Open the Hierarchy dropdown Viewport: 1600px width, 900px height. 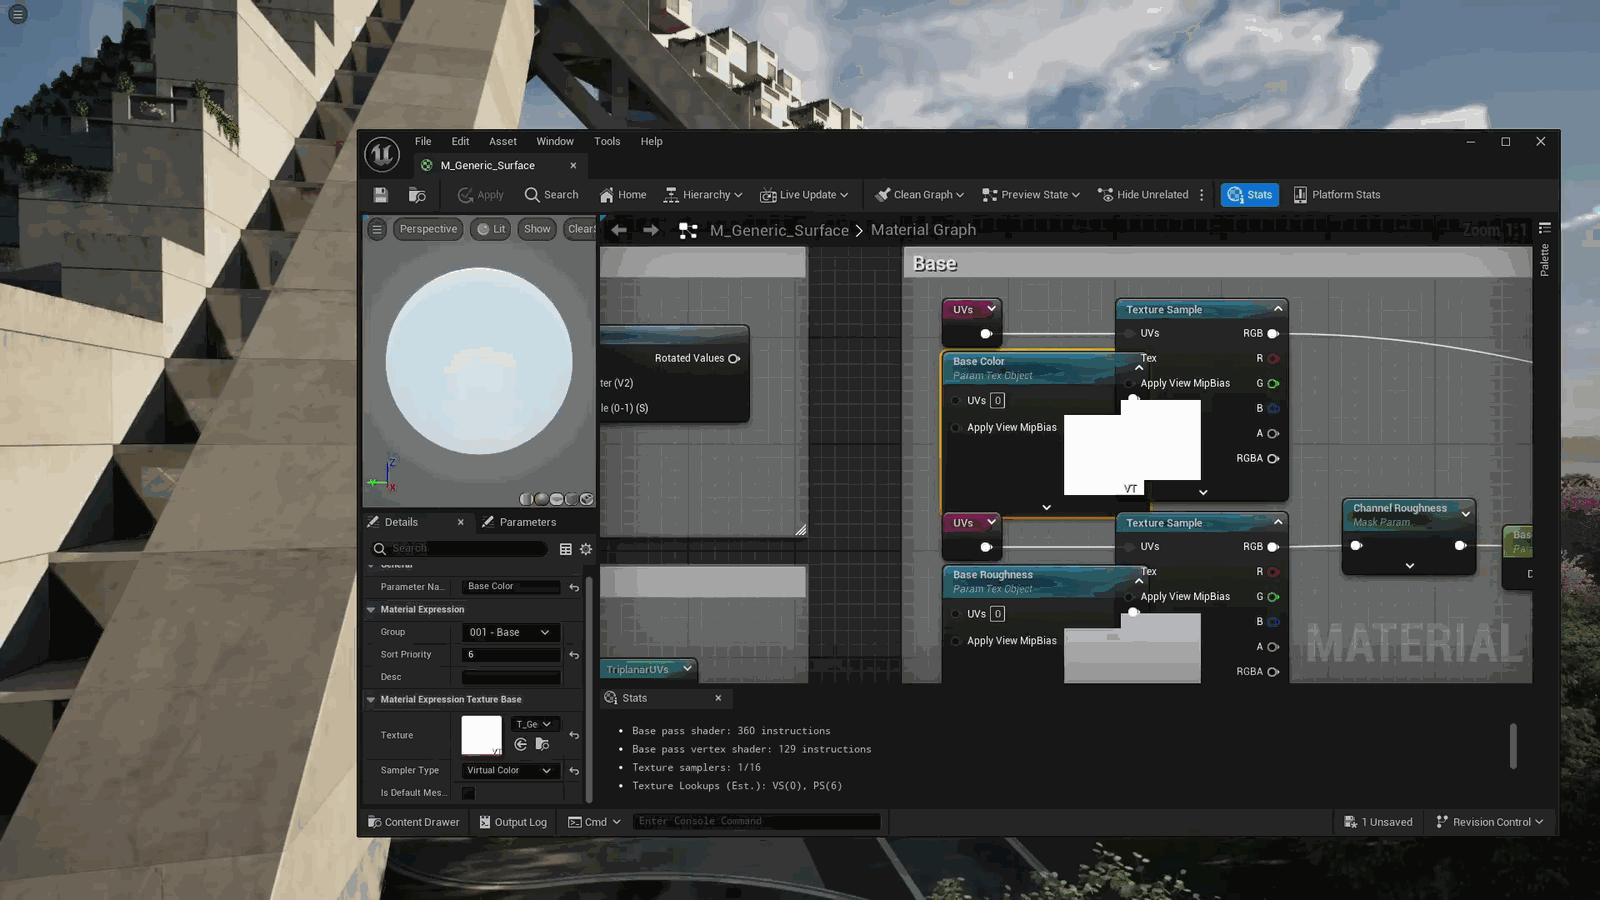[703, 195]
